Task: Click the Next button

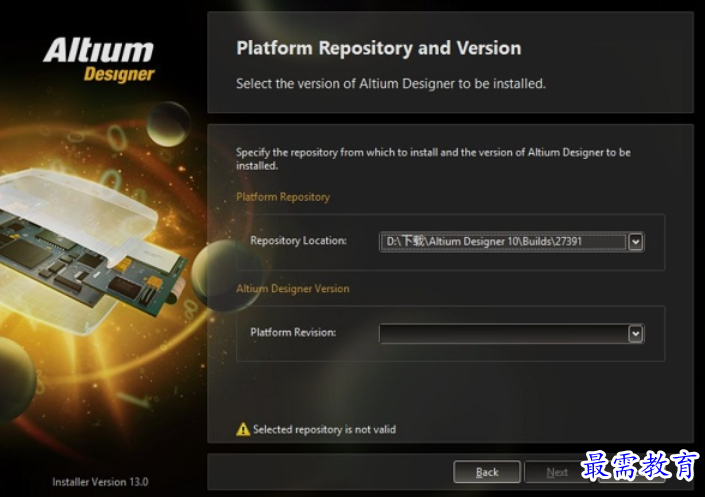Action: (x=557, y=472)
